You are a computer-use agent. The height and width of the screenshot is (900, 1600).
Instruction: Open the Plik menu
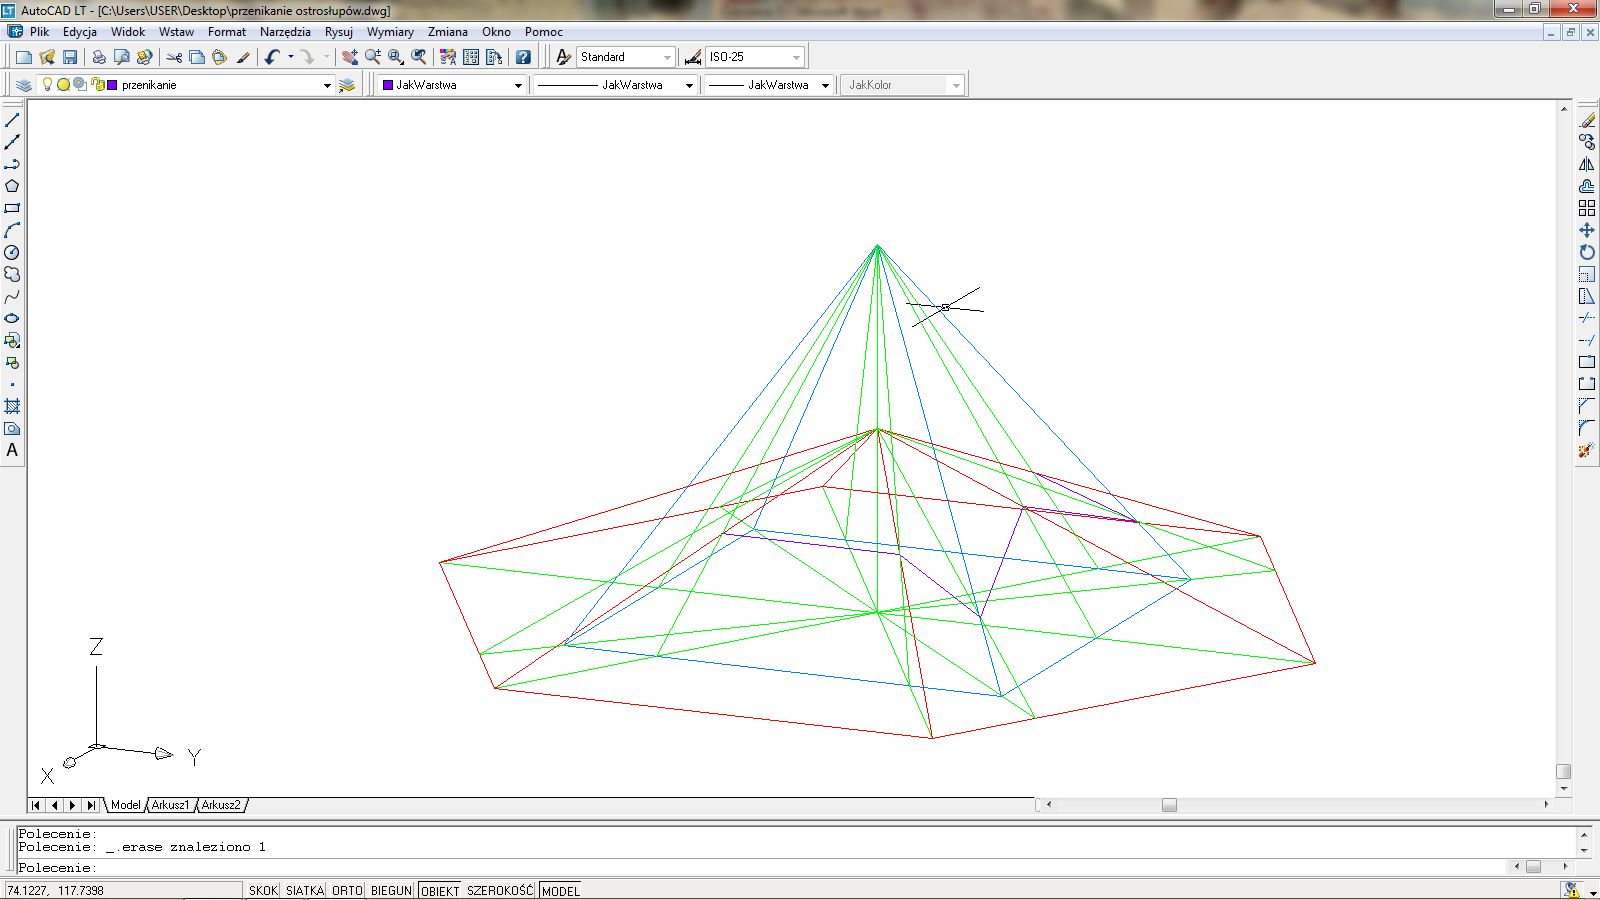pyautogui.click(x=39, y=32)
